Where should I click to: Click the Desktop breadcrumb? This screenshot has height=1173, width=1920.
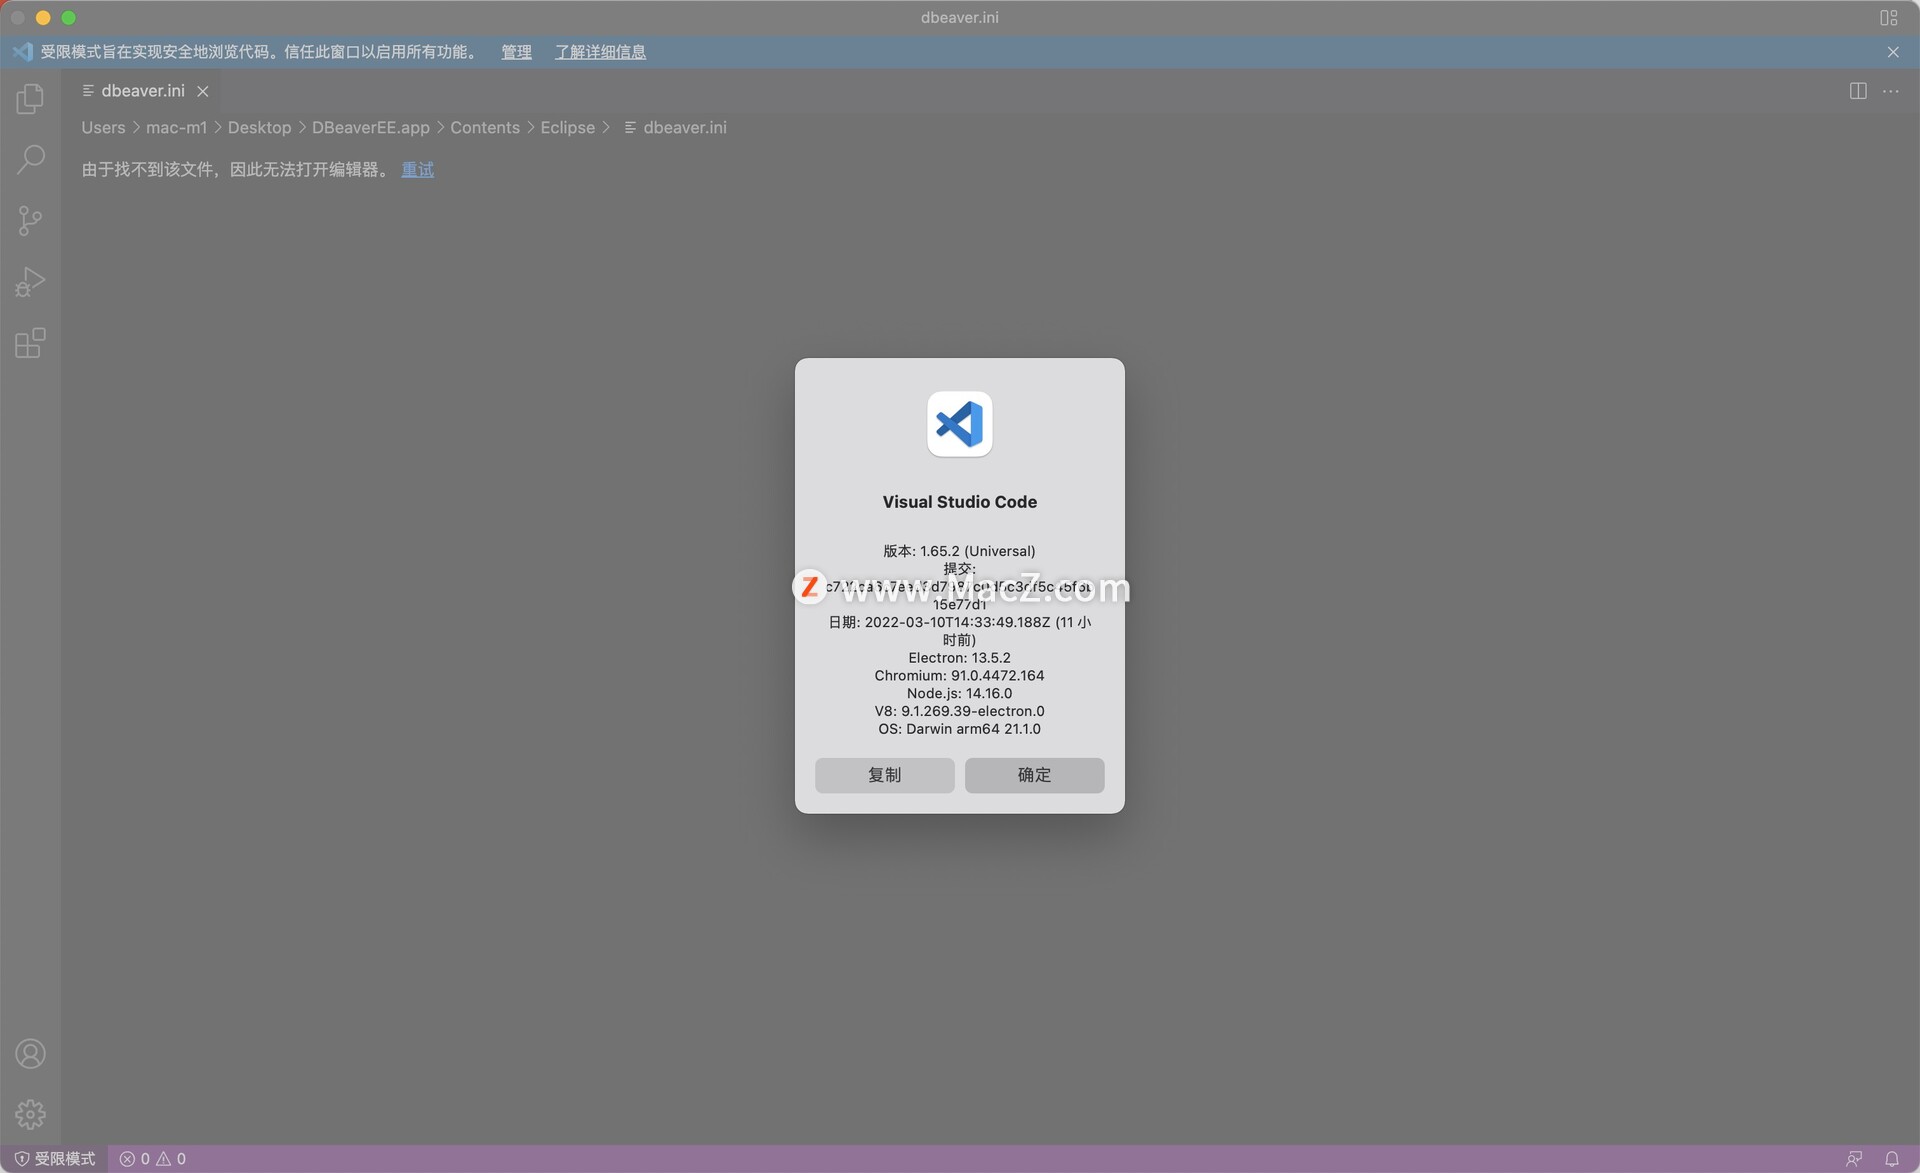[x=259, y=128]
